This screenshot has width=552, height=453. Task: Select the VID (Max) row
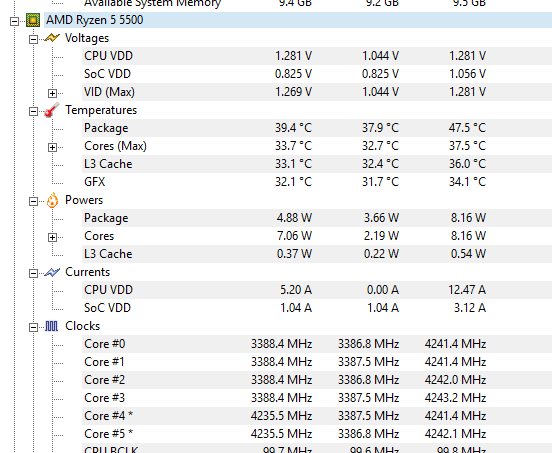[x=317, y=92]
